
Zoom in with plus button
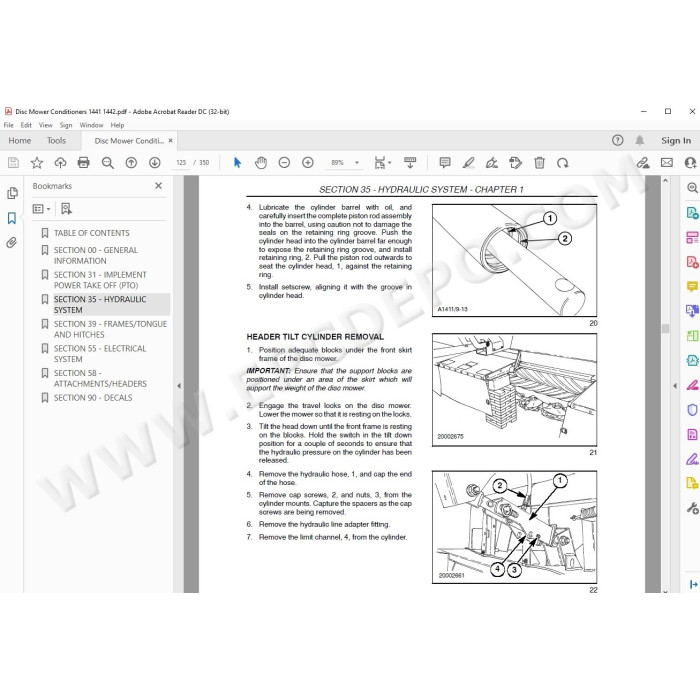coord(308,162)
